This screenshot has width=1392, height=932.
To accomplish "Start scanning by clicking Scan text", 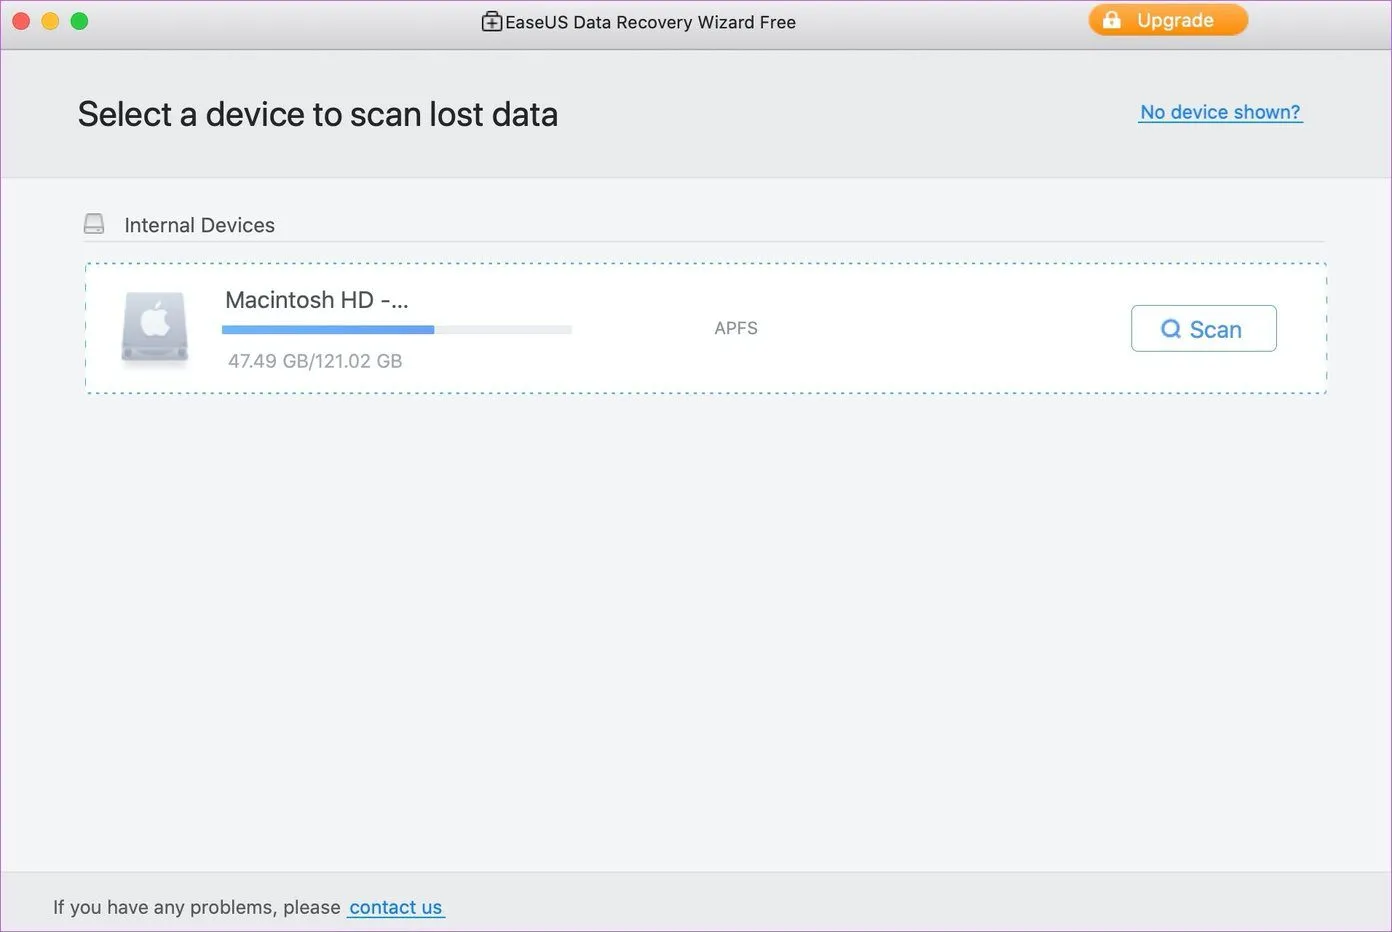I will click(x=1215, y=330).
